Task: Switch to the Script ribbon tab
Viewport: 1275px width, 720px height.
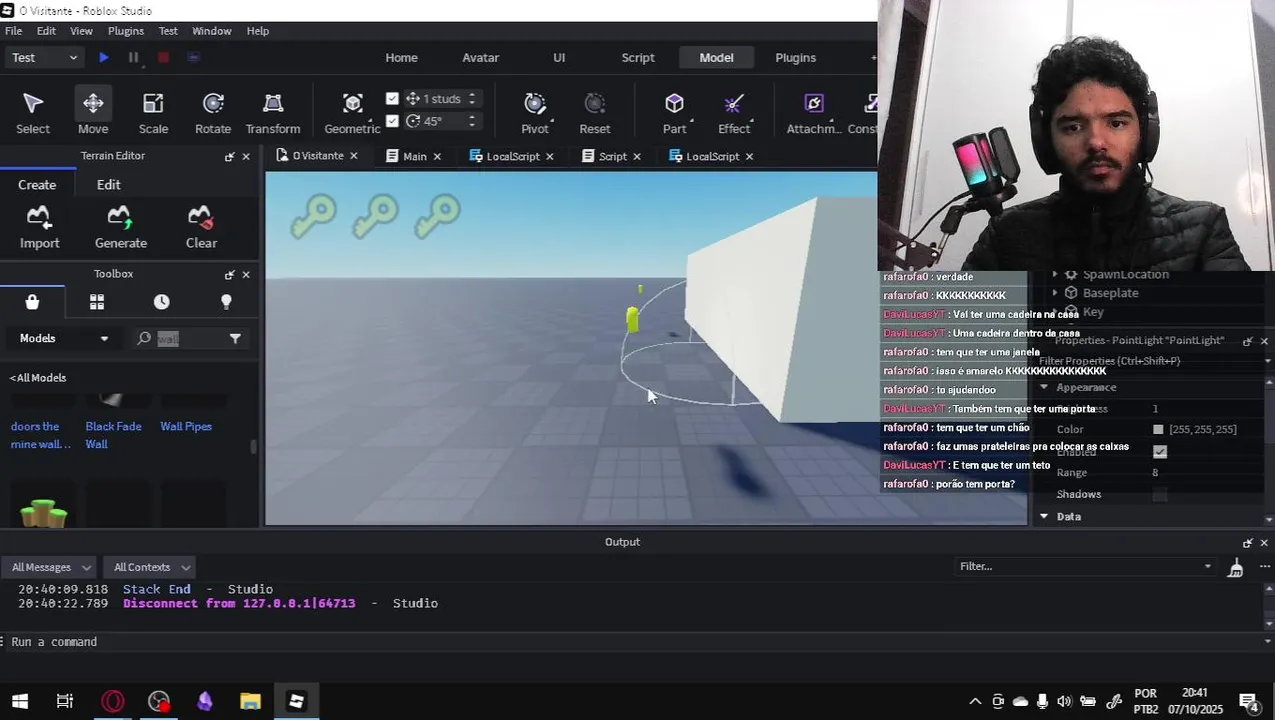Action: pyautogui.click(x=638, y=58)
